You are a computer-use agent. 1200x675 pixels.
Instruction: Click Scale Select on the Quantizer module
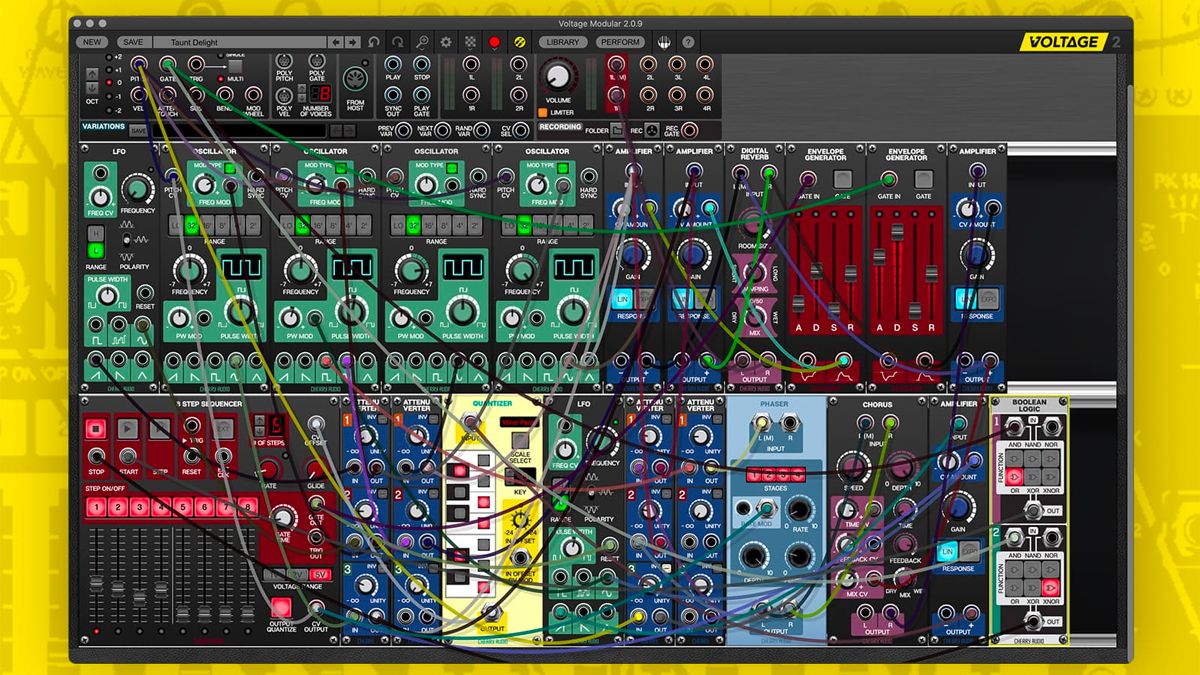pos(518,440)
